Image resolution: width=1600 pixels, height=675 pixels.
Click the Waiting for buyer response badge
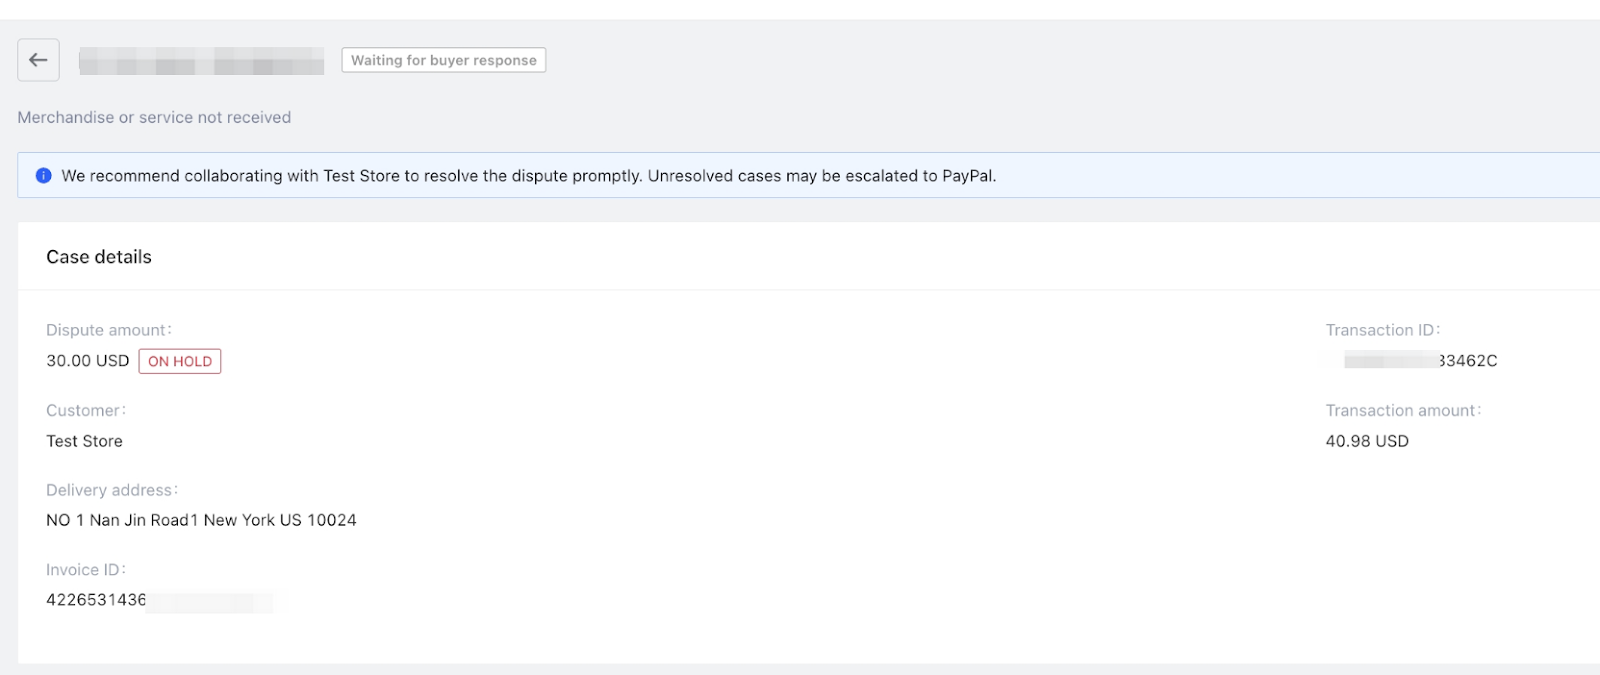443,60
